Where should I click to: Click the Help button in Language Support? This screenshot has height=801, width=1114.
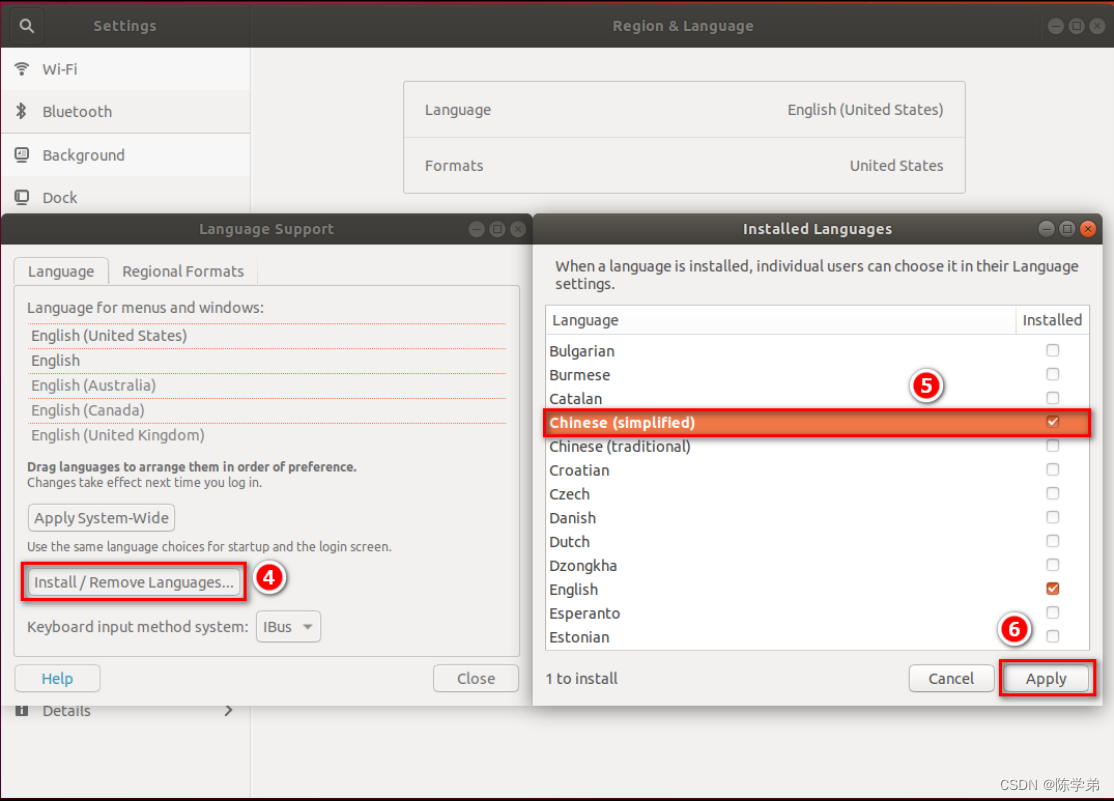57,679
